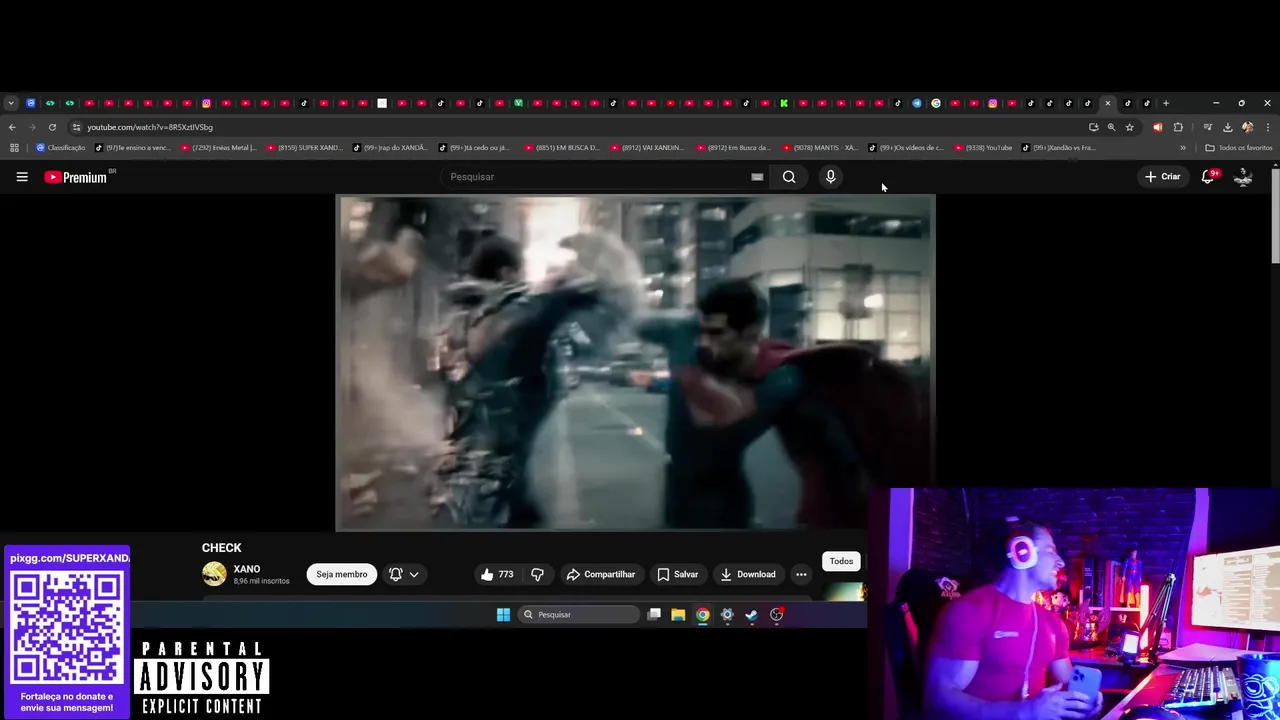Click the Salvar save button
Screen dimensions: 1280x720
pyautogui.click(x=678, y=574)
